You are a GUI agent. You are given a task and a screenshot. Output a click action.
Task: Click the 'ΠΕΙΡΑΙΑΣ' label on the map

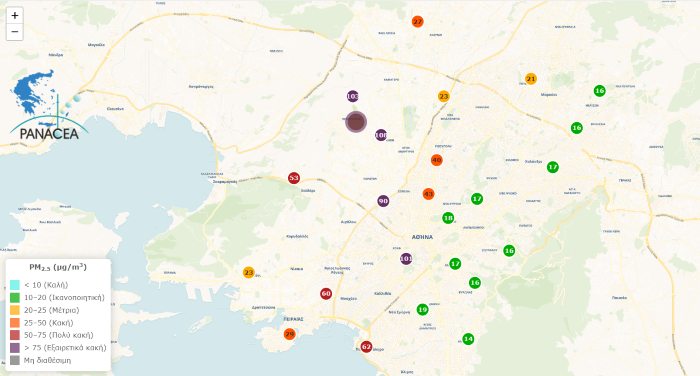pos(293,319)
